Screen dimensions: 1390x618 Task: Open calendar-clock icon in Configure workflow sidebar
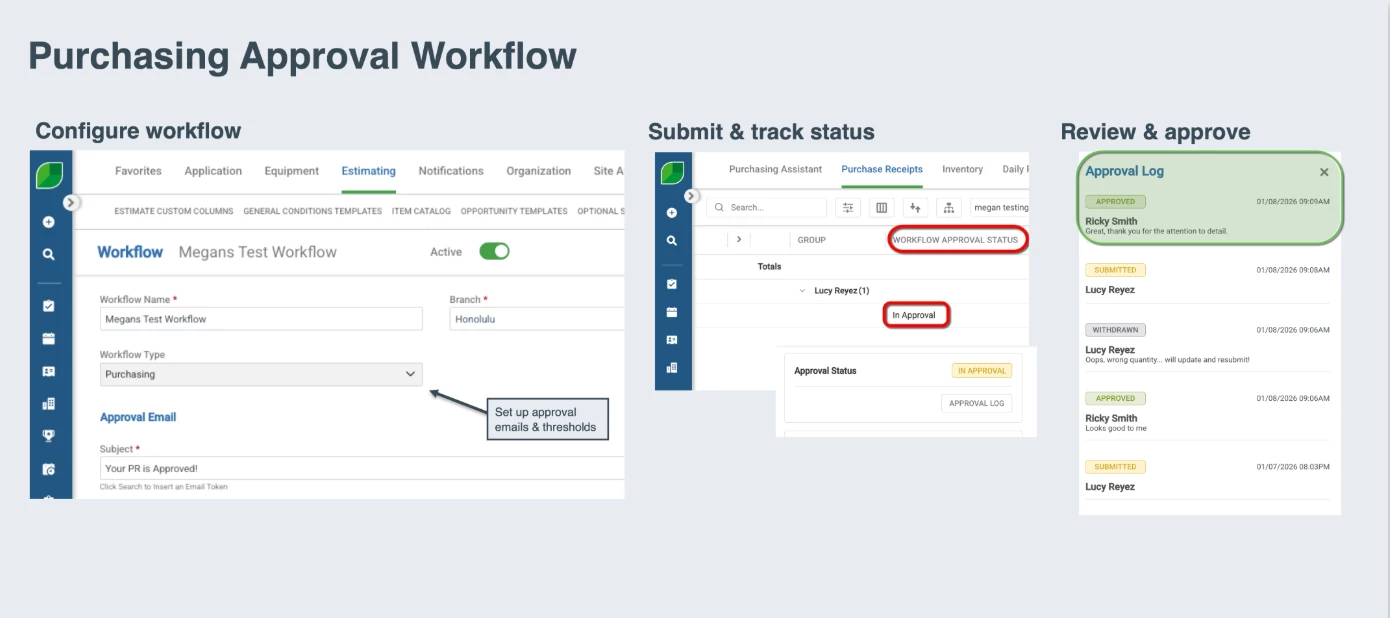(x=48, y=469)
